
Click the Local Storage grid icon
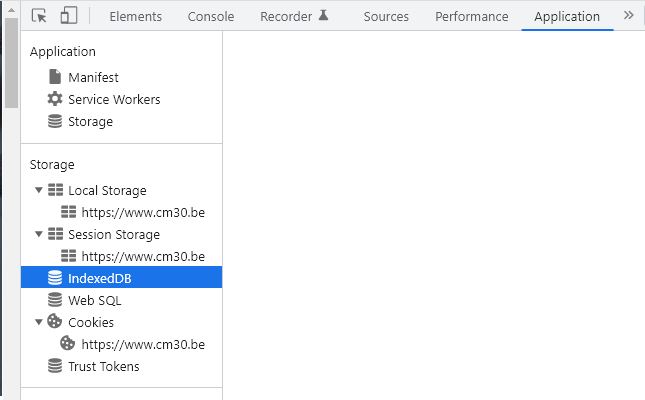click(55, 190)
